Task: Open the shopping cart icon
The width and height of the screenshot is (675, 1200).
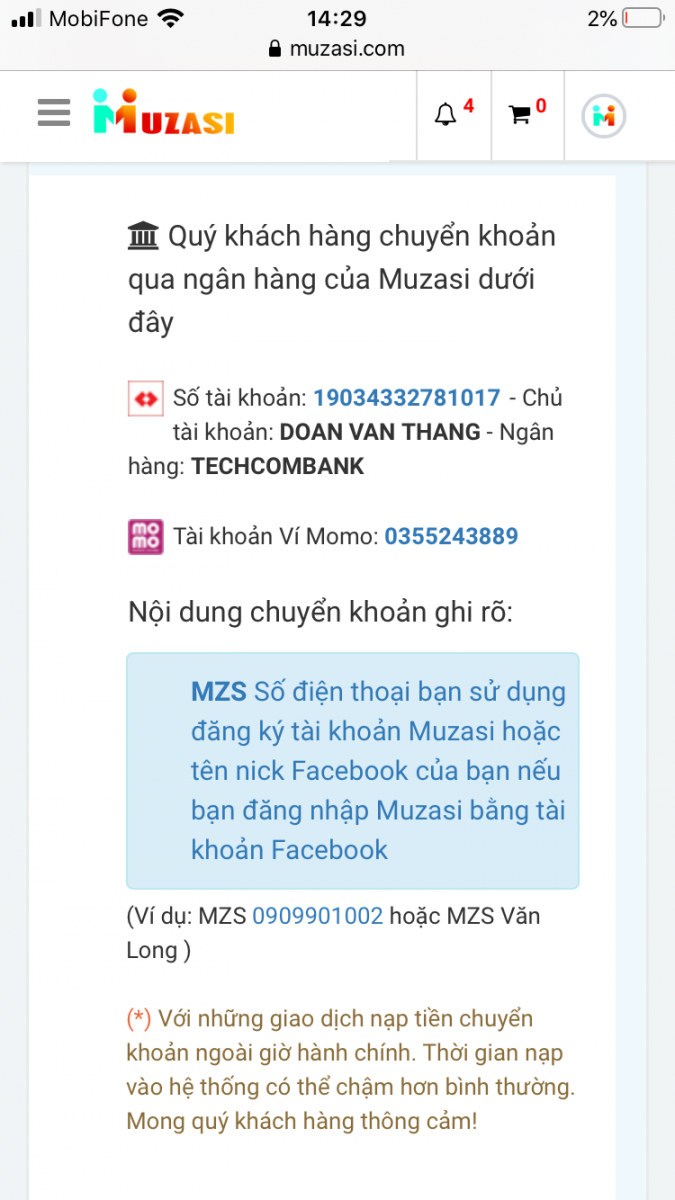Action: pos(520,115)
